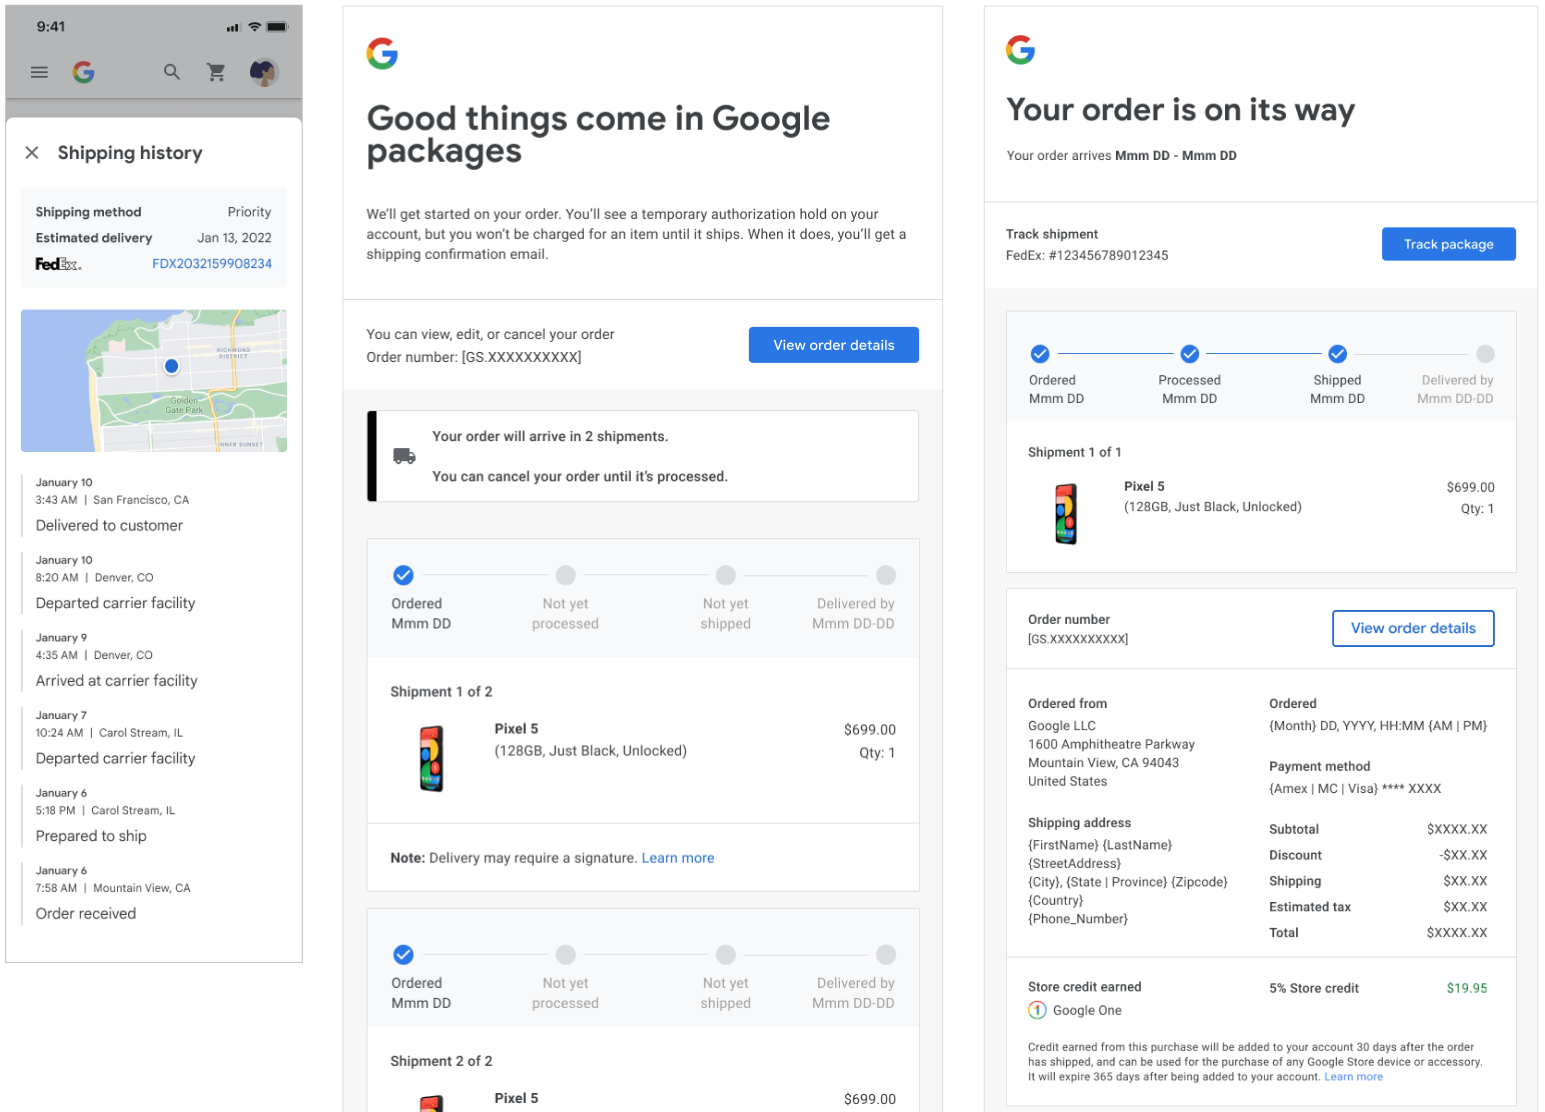1545x1112 pixels.
Task: Open the San Francisco map thumbnail
Action: click(154, 381)
